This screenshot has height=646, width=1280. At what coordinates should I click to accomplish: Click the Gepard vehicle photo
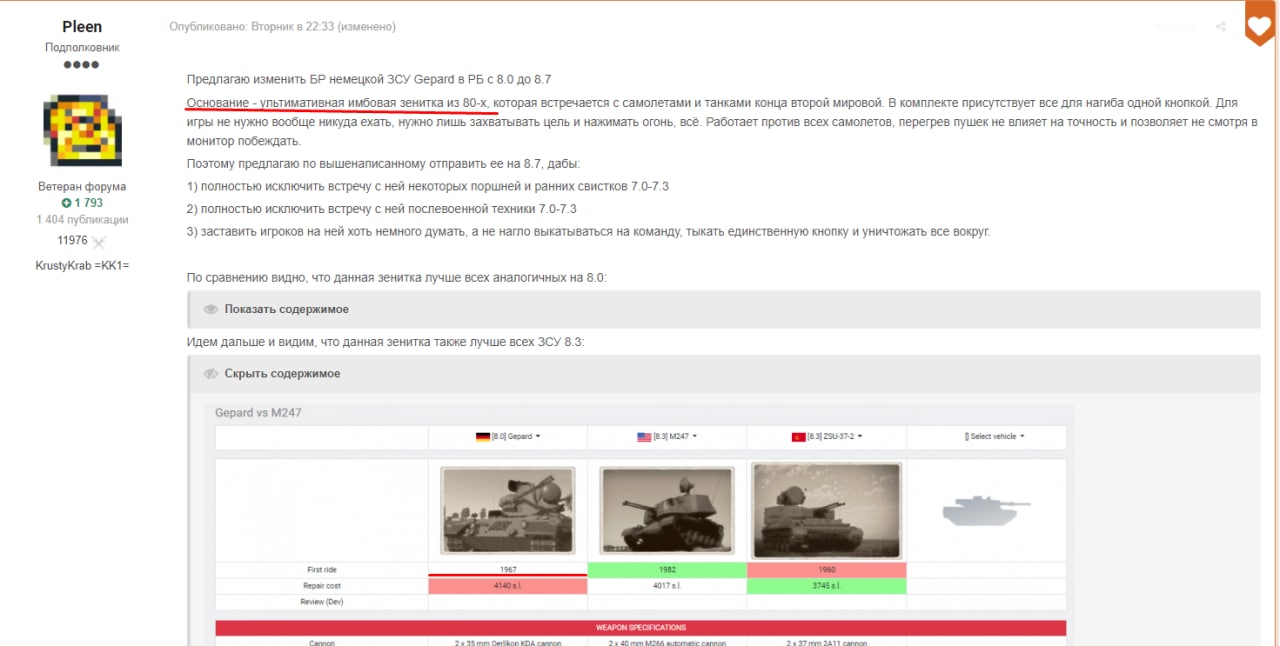point(507,509)
